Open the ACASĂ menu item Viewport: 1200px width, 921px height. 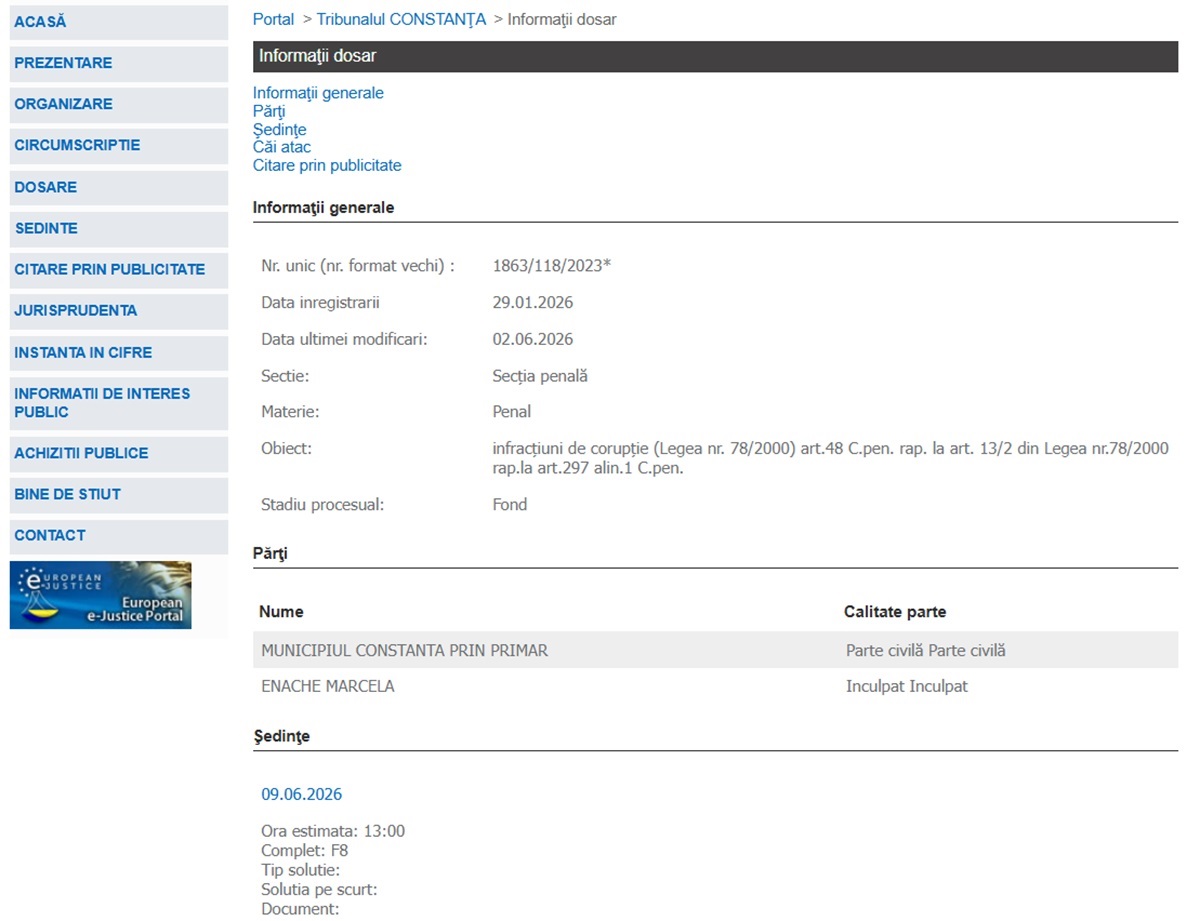coord(119,22)
